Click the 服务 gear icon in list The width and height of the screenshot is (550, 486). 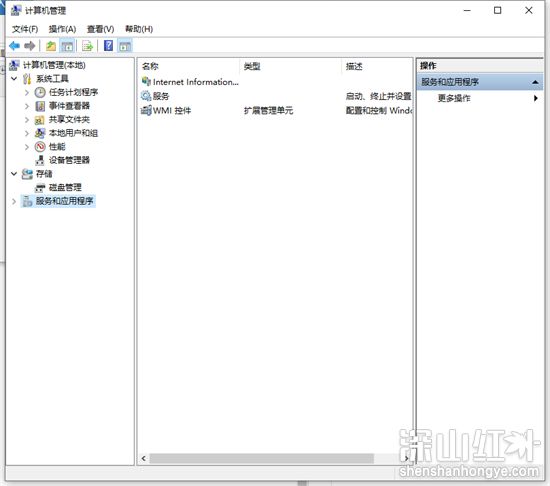pos(146,96)
